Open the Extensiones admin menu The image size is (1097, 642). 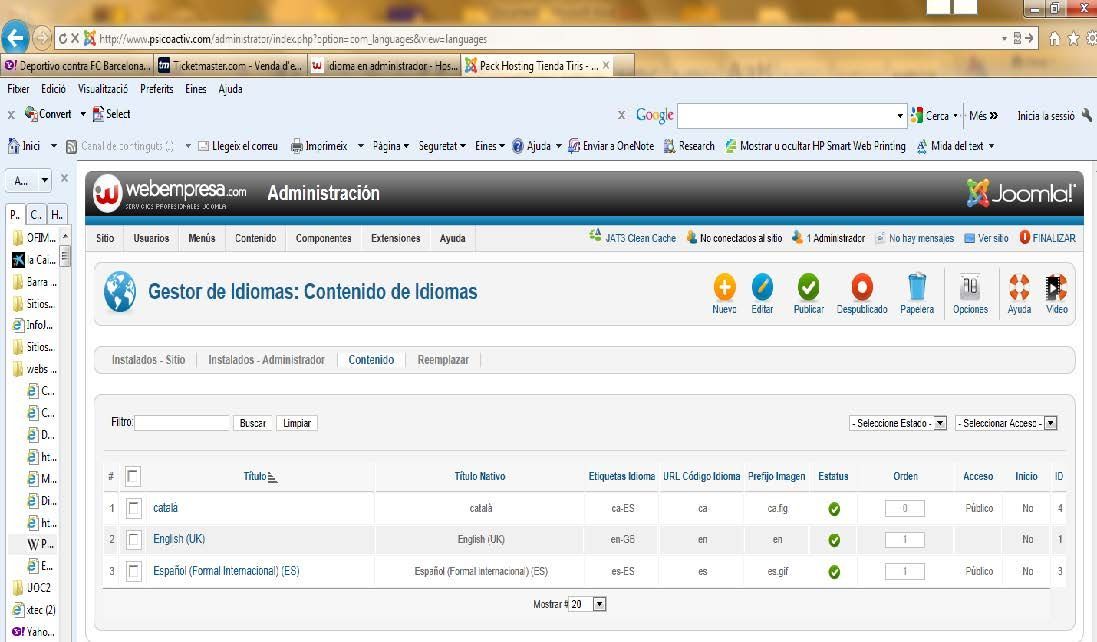click(x=395, y=238)
